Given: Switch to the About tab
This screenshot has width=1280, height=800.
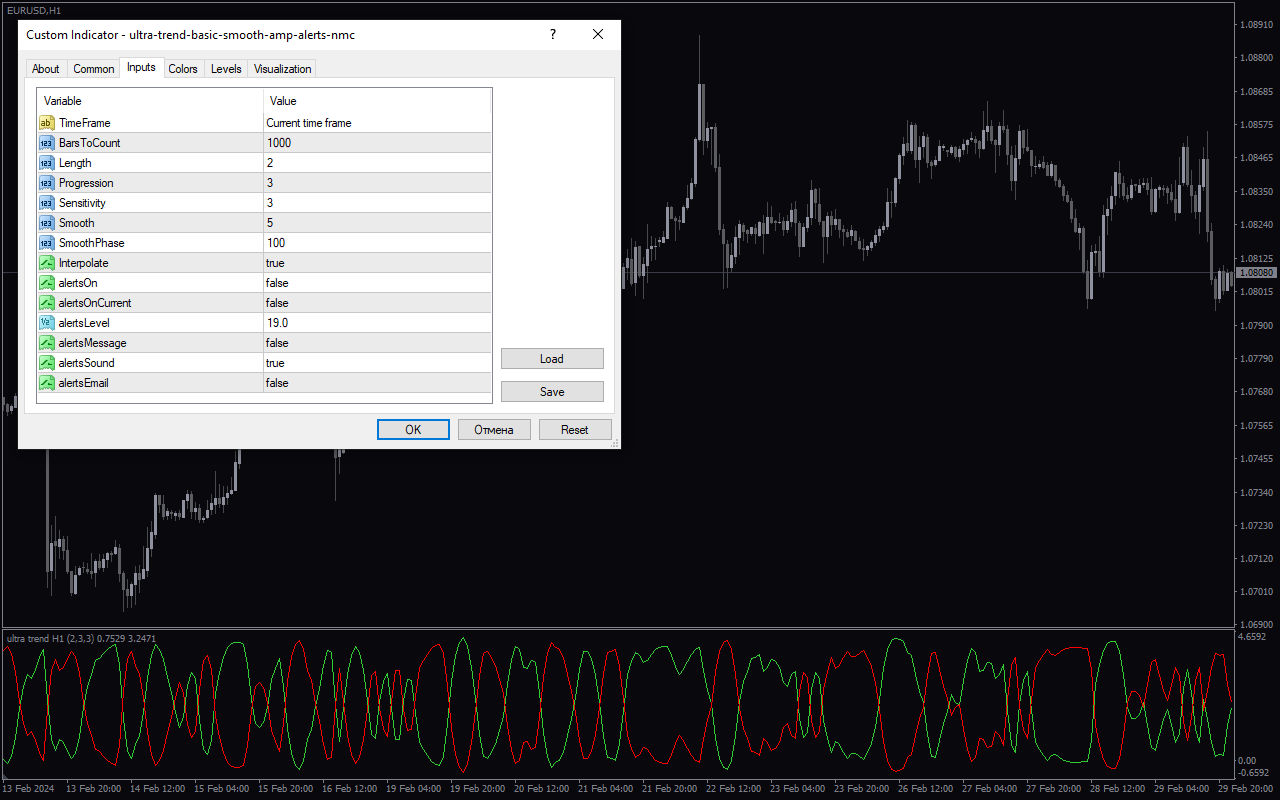Looking at the screenshot, I should 45,69.
